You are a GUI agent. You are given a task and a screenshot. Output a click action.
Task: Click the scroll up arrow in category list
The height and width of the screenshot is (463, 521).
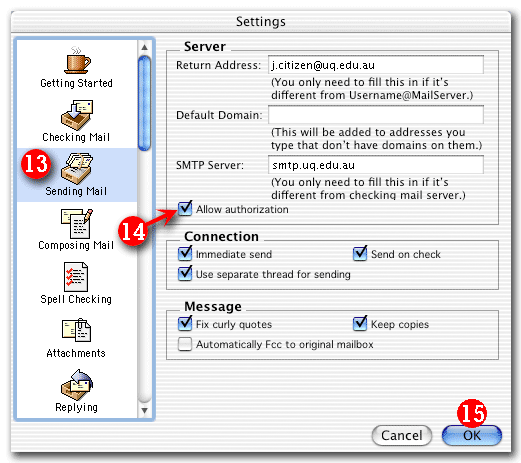coord(144,47)
